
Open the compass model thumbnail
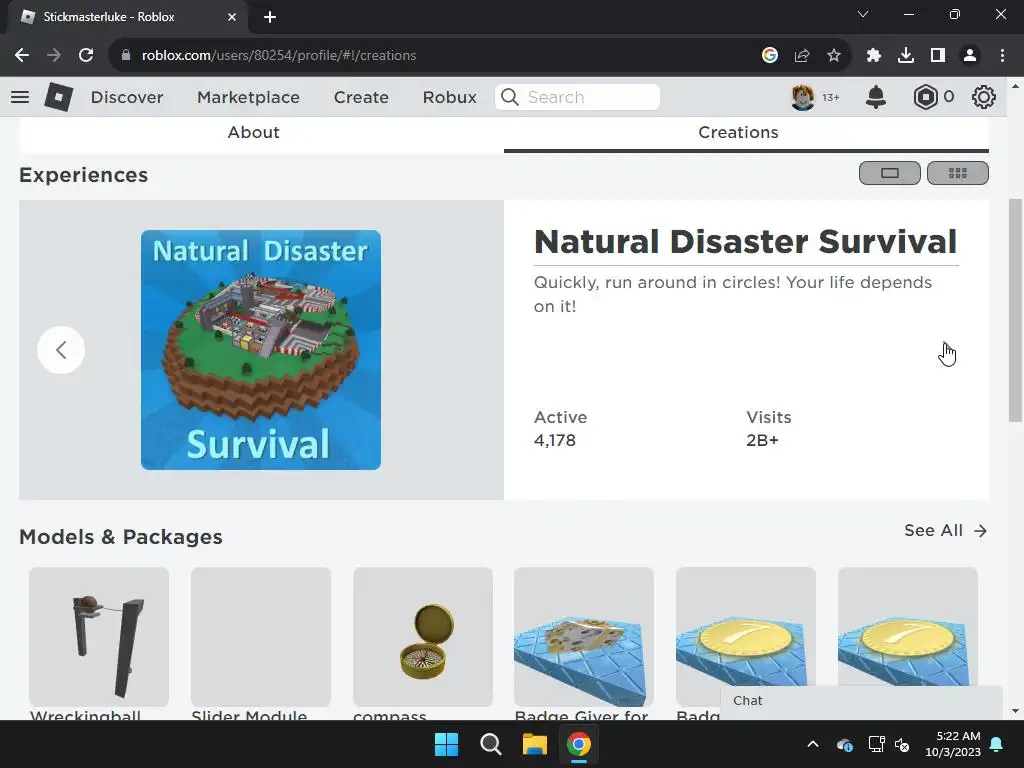(x=423, y=637)
